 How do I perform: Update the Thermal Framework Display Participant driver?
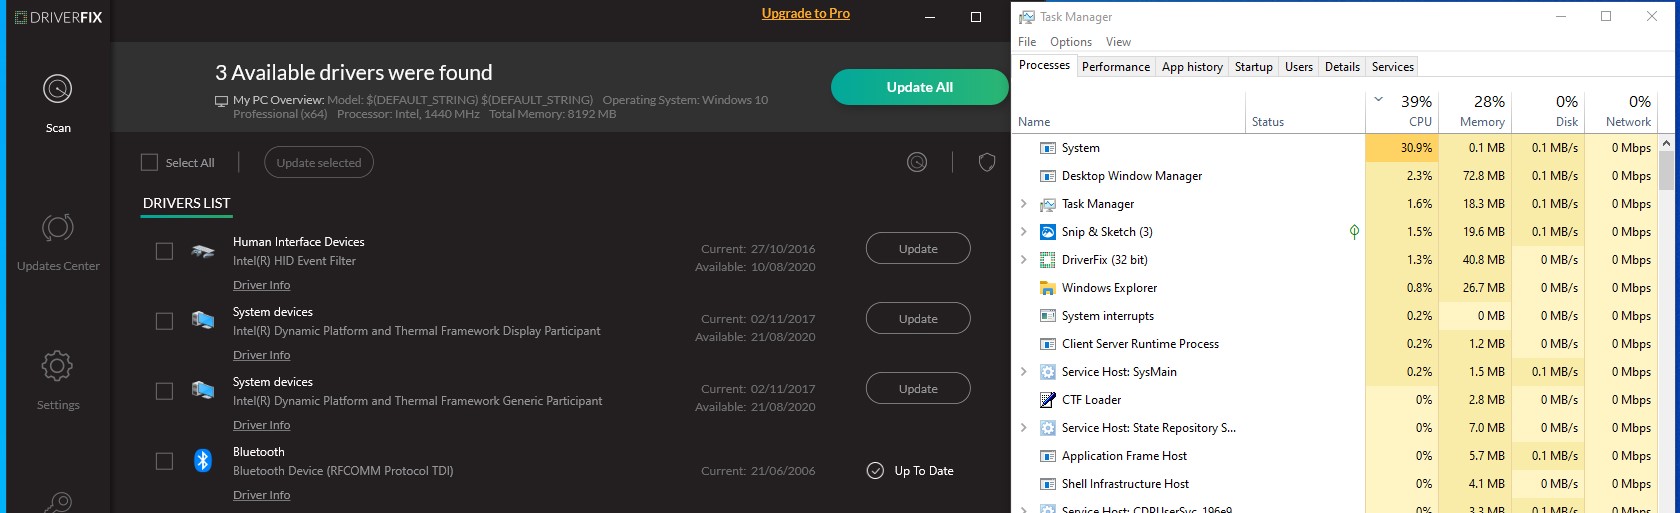[918, 318]
